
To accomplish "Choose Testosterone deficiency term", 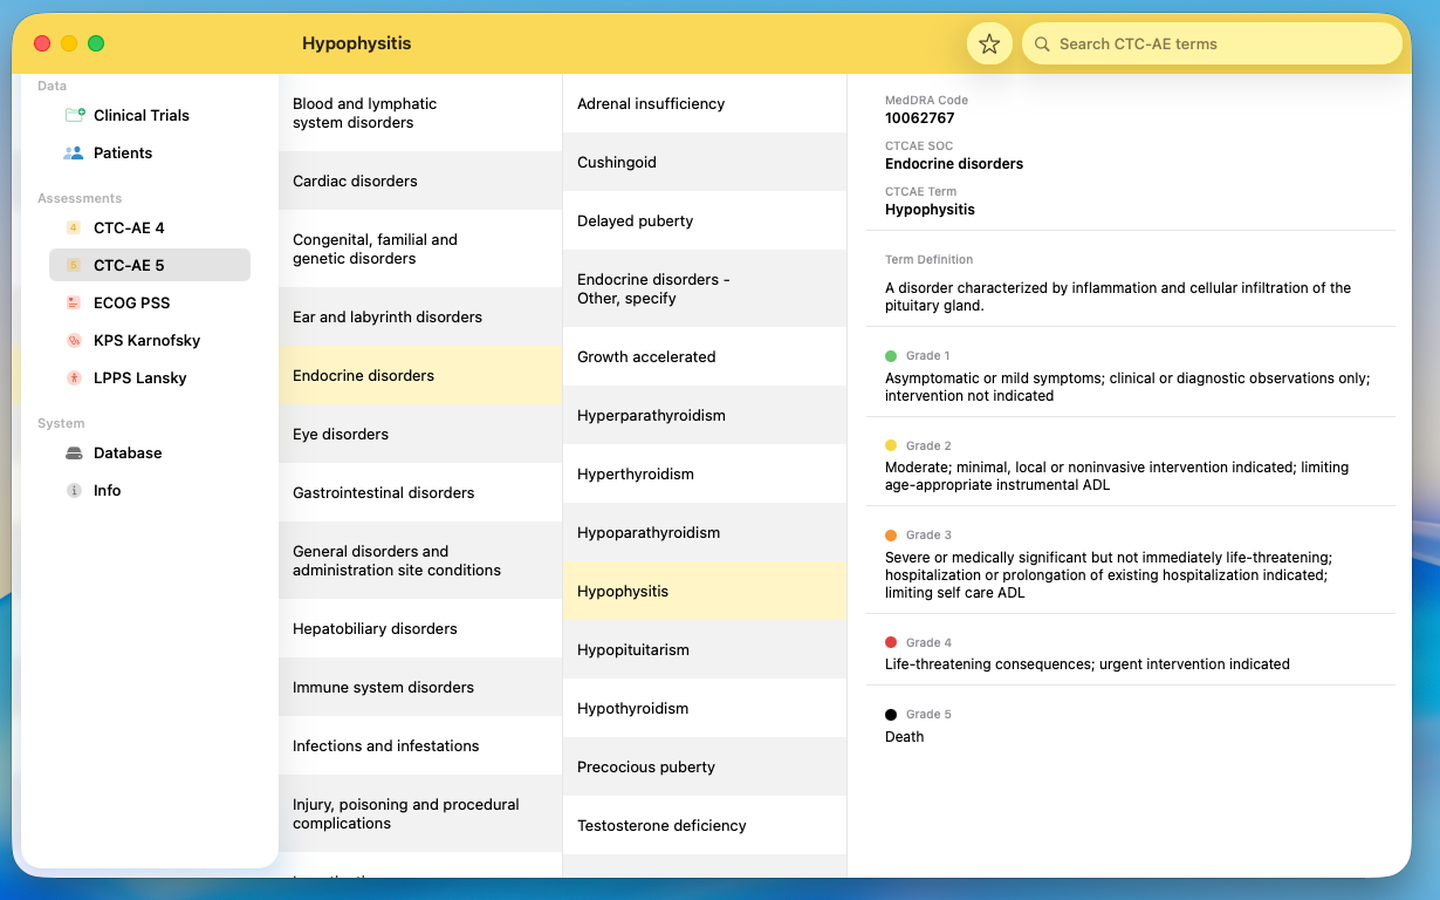I will pyautogui.click(x=705, y=826).
